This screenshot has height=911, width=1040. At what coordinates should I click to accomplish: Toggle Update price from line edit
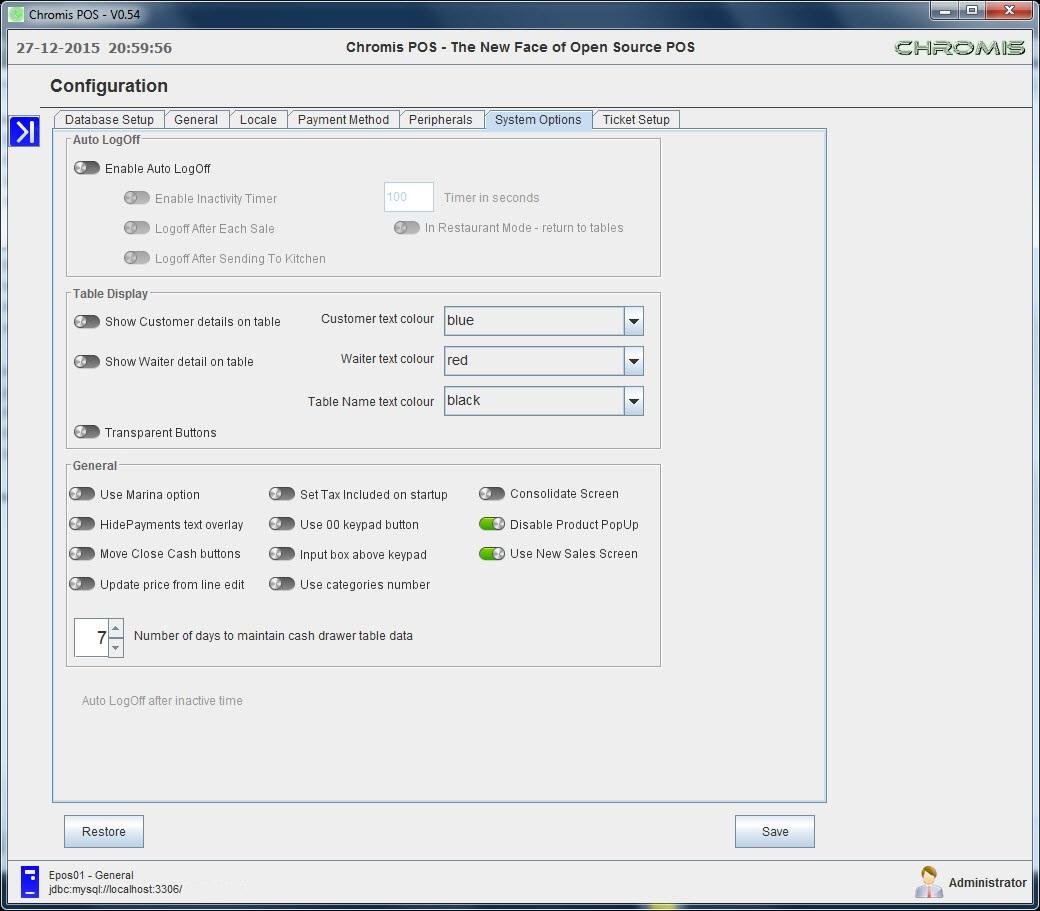[x=82, y=584]
